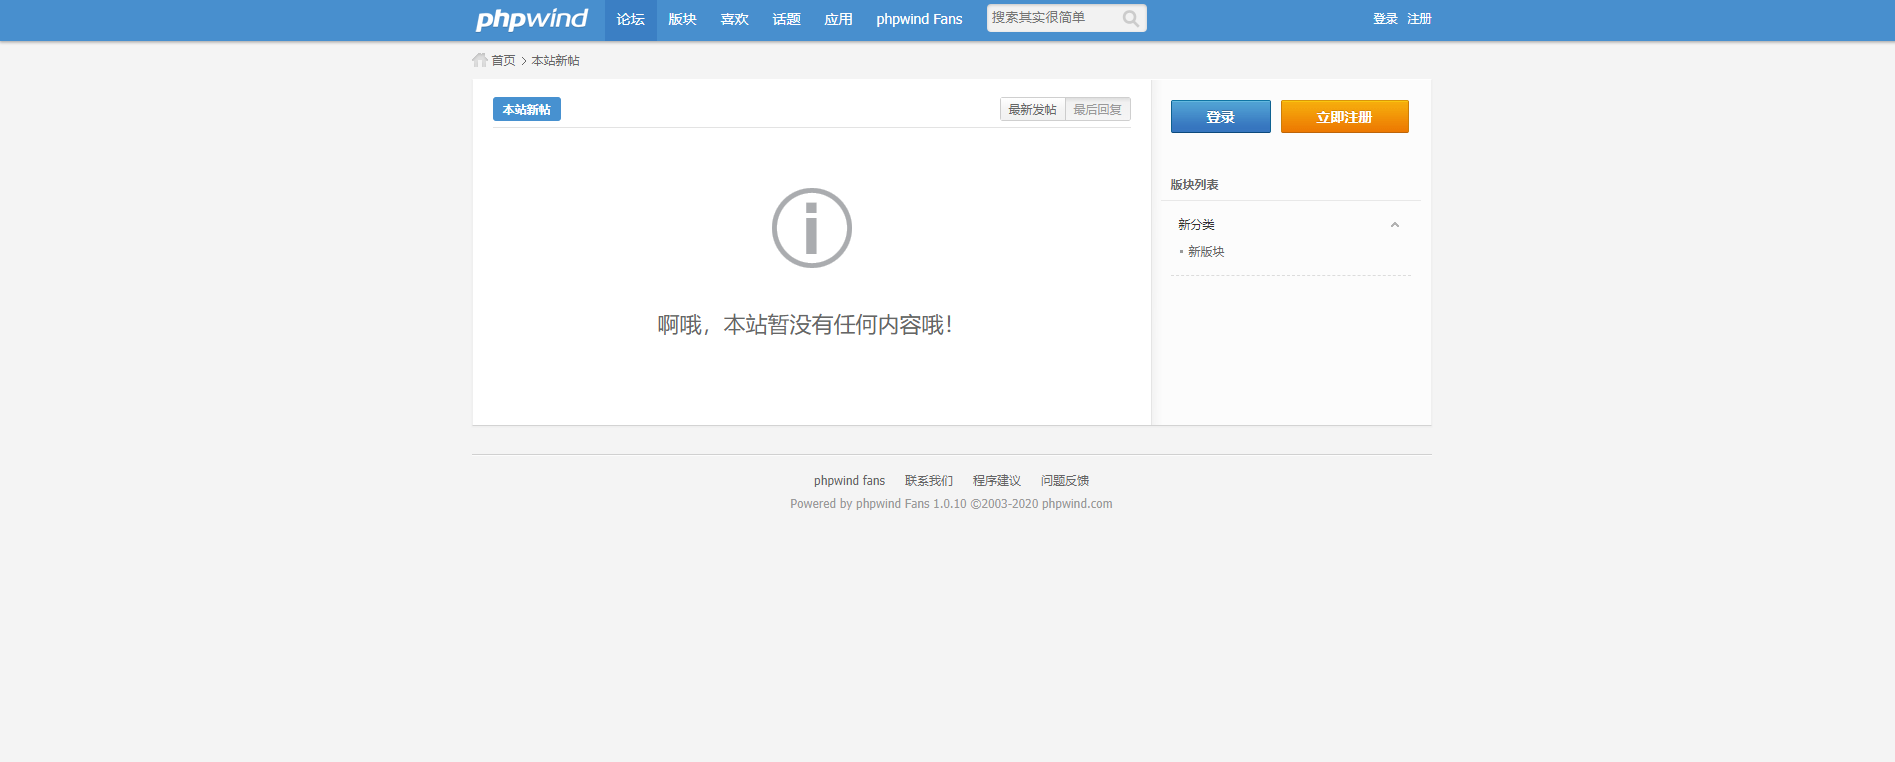Click the search magnifier icon
Screen dimensions: 1895x762
pos(1130,19)
